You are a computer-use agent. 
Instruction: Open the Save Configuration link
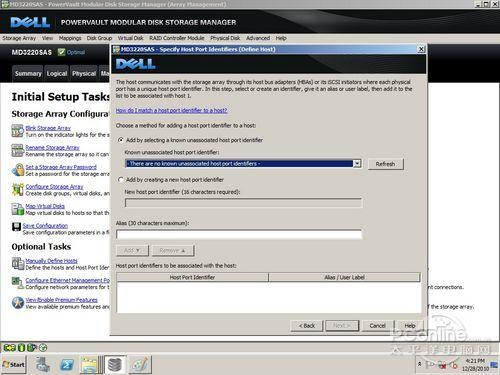[x=45, y=226]
